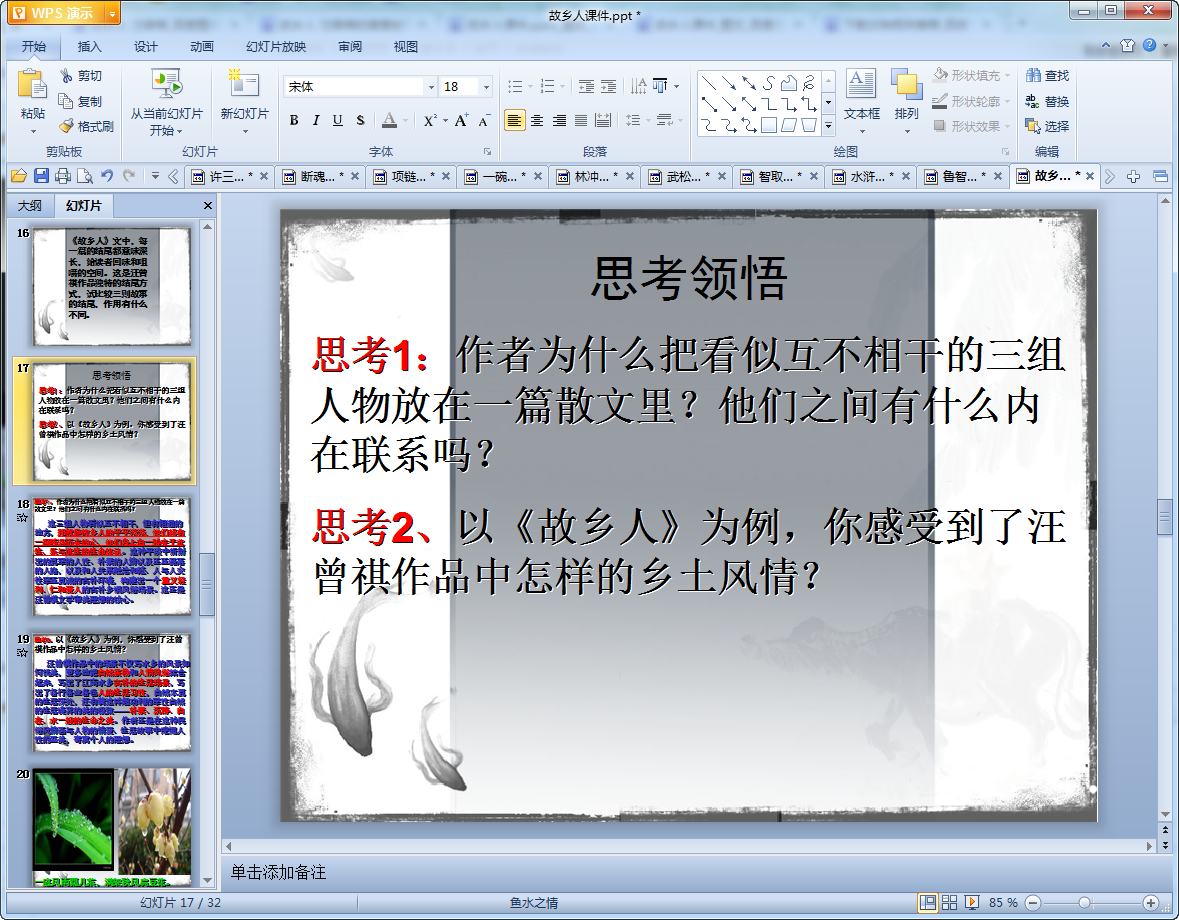
Task: Expand the font color dropdown arrow
Action: coord(405,120)
